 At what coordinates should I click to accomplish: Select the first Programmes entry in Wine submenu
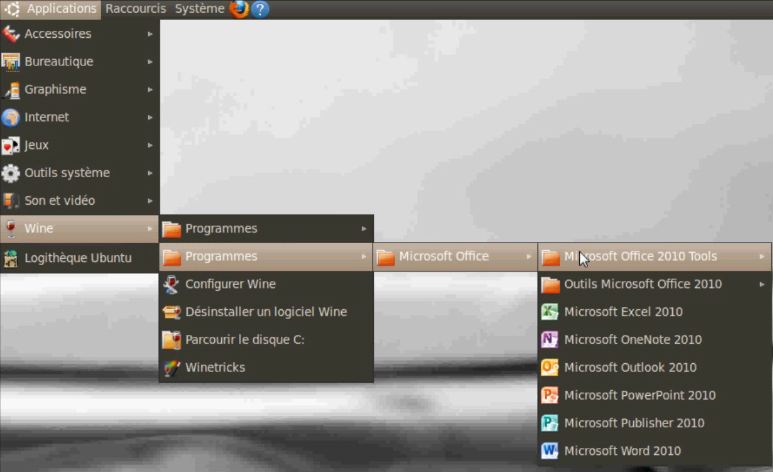266,229
